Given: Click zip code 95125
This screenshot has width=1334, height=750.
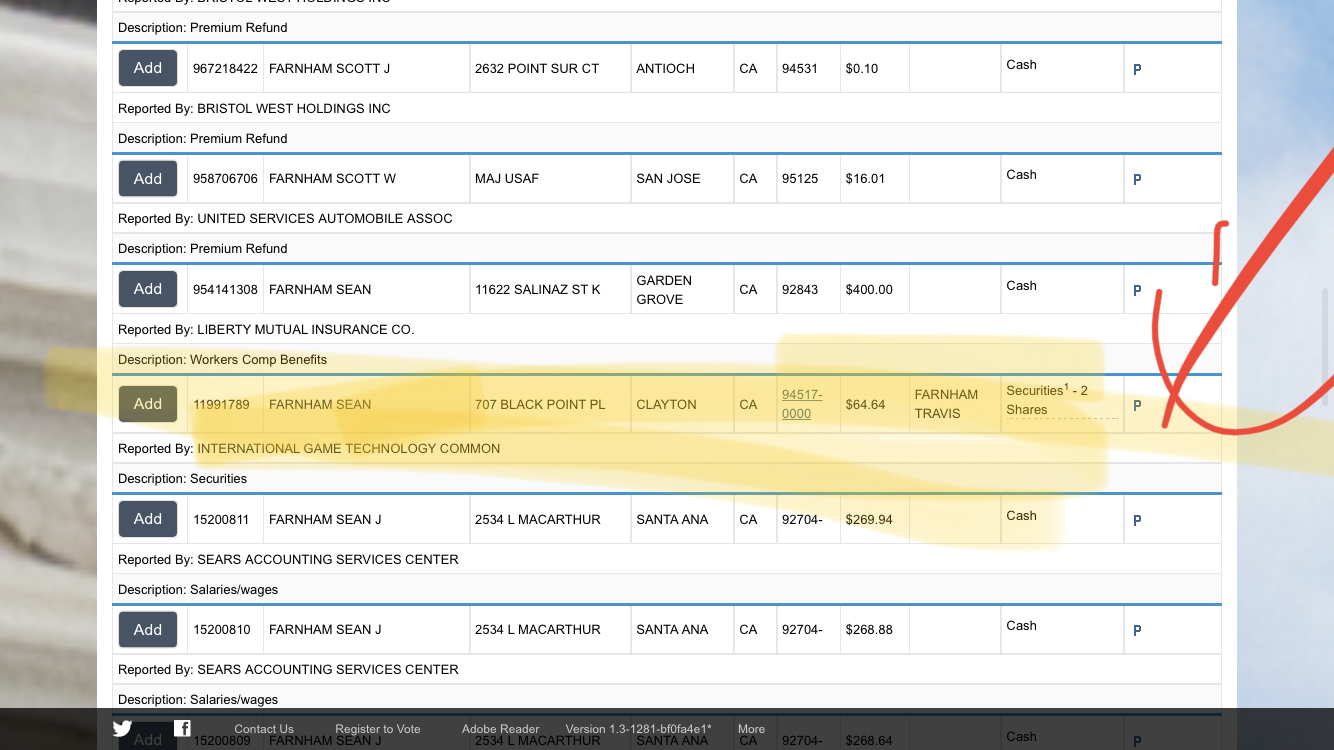Looking at the screenshot, I should 800,178.
